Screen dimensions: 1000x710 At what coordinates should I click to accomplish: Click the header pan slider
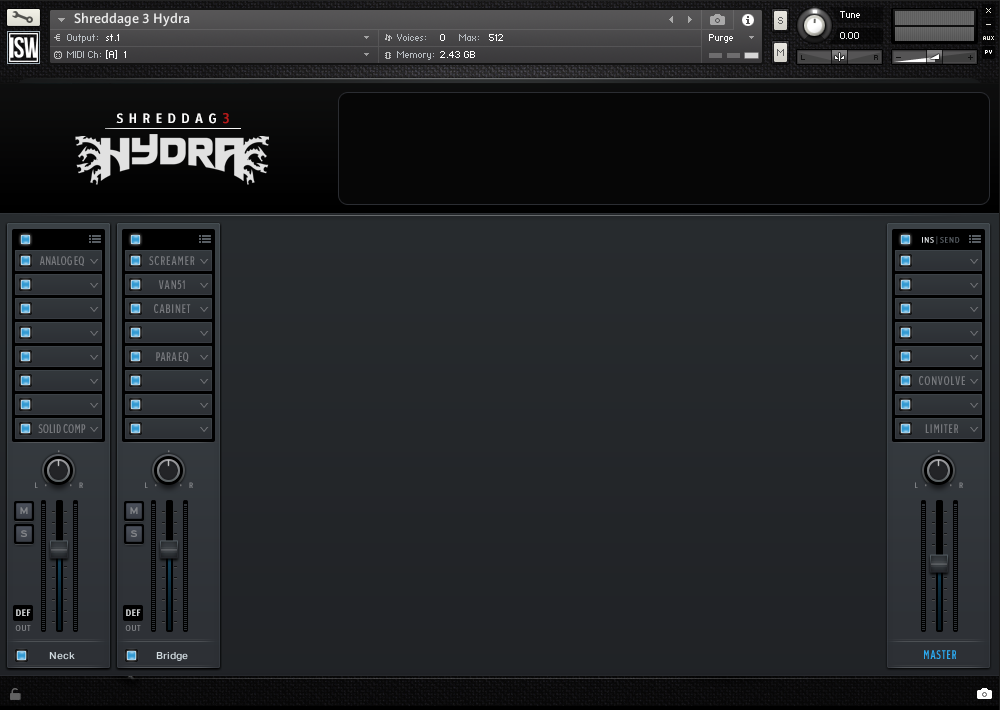pyautogui.click(x=839, y=57)
